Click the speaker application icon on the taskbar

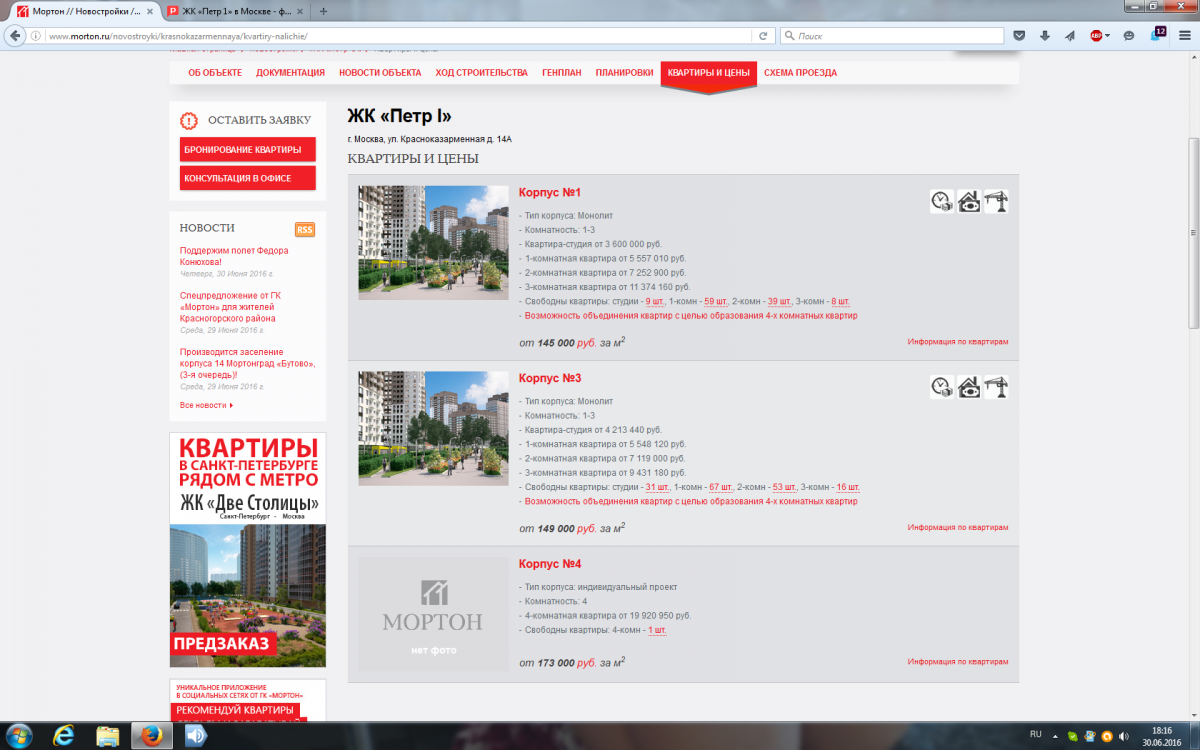(x=195, y=735)
